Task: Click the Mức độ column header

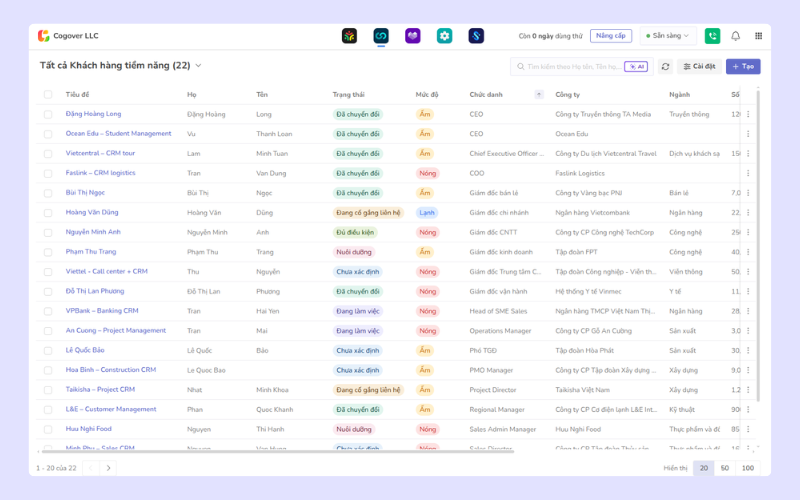Action: (x=427, y=94)
